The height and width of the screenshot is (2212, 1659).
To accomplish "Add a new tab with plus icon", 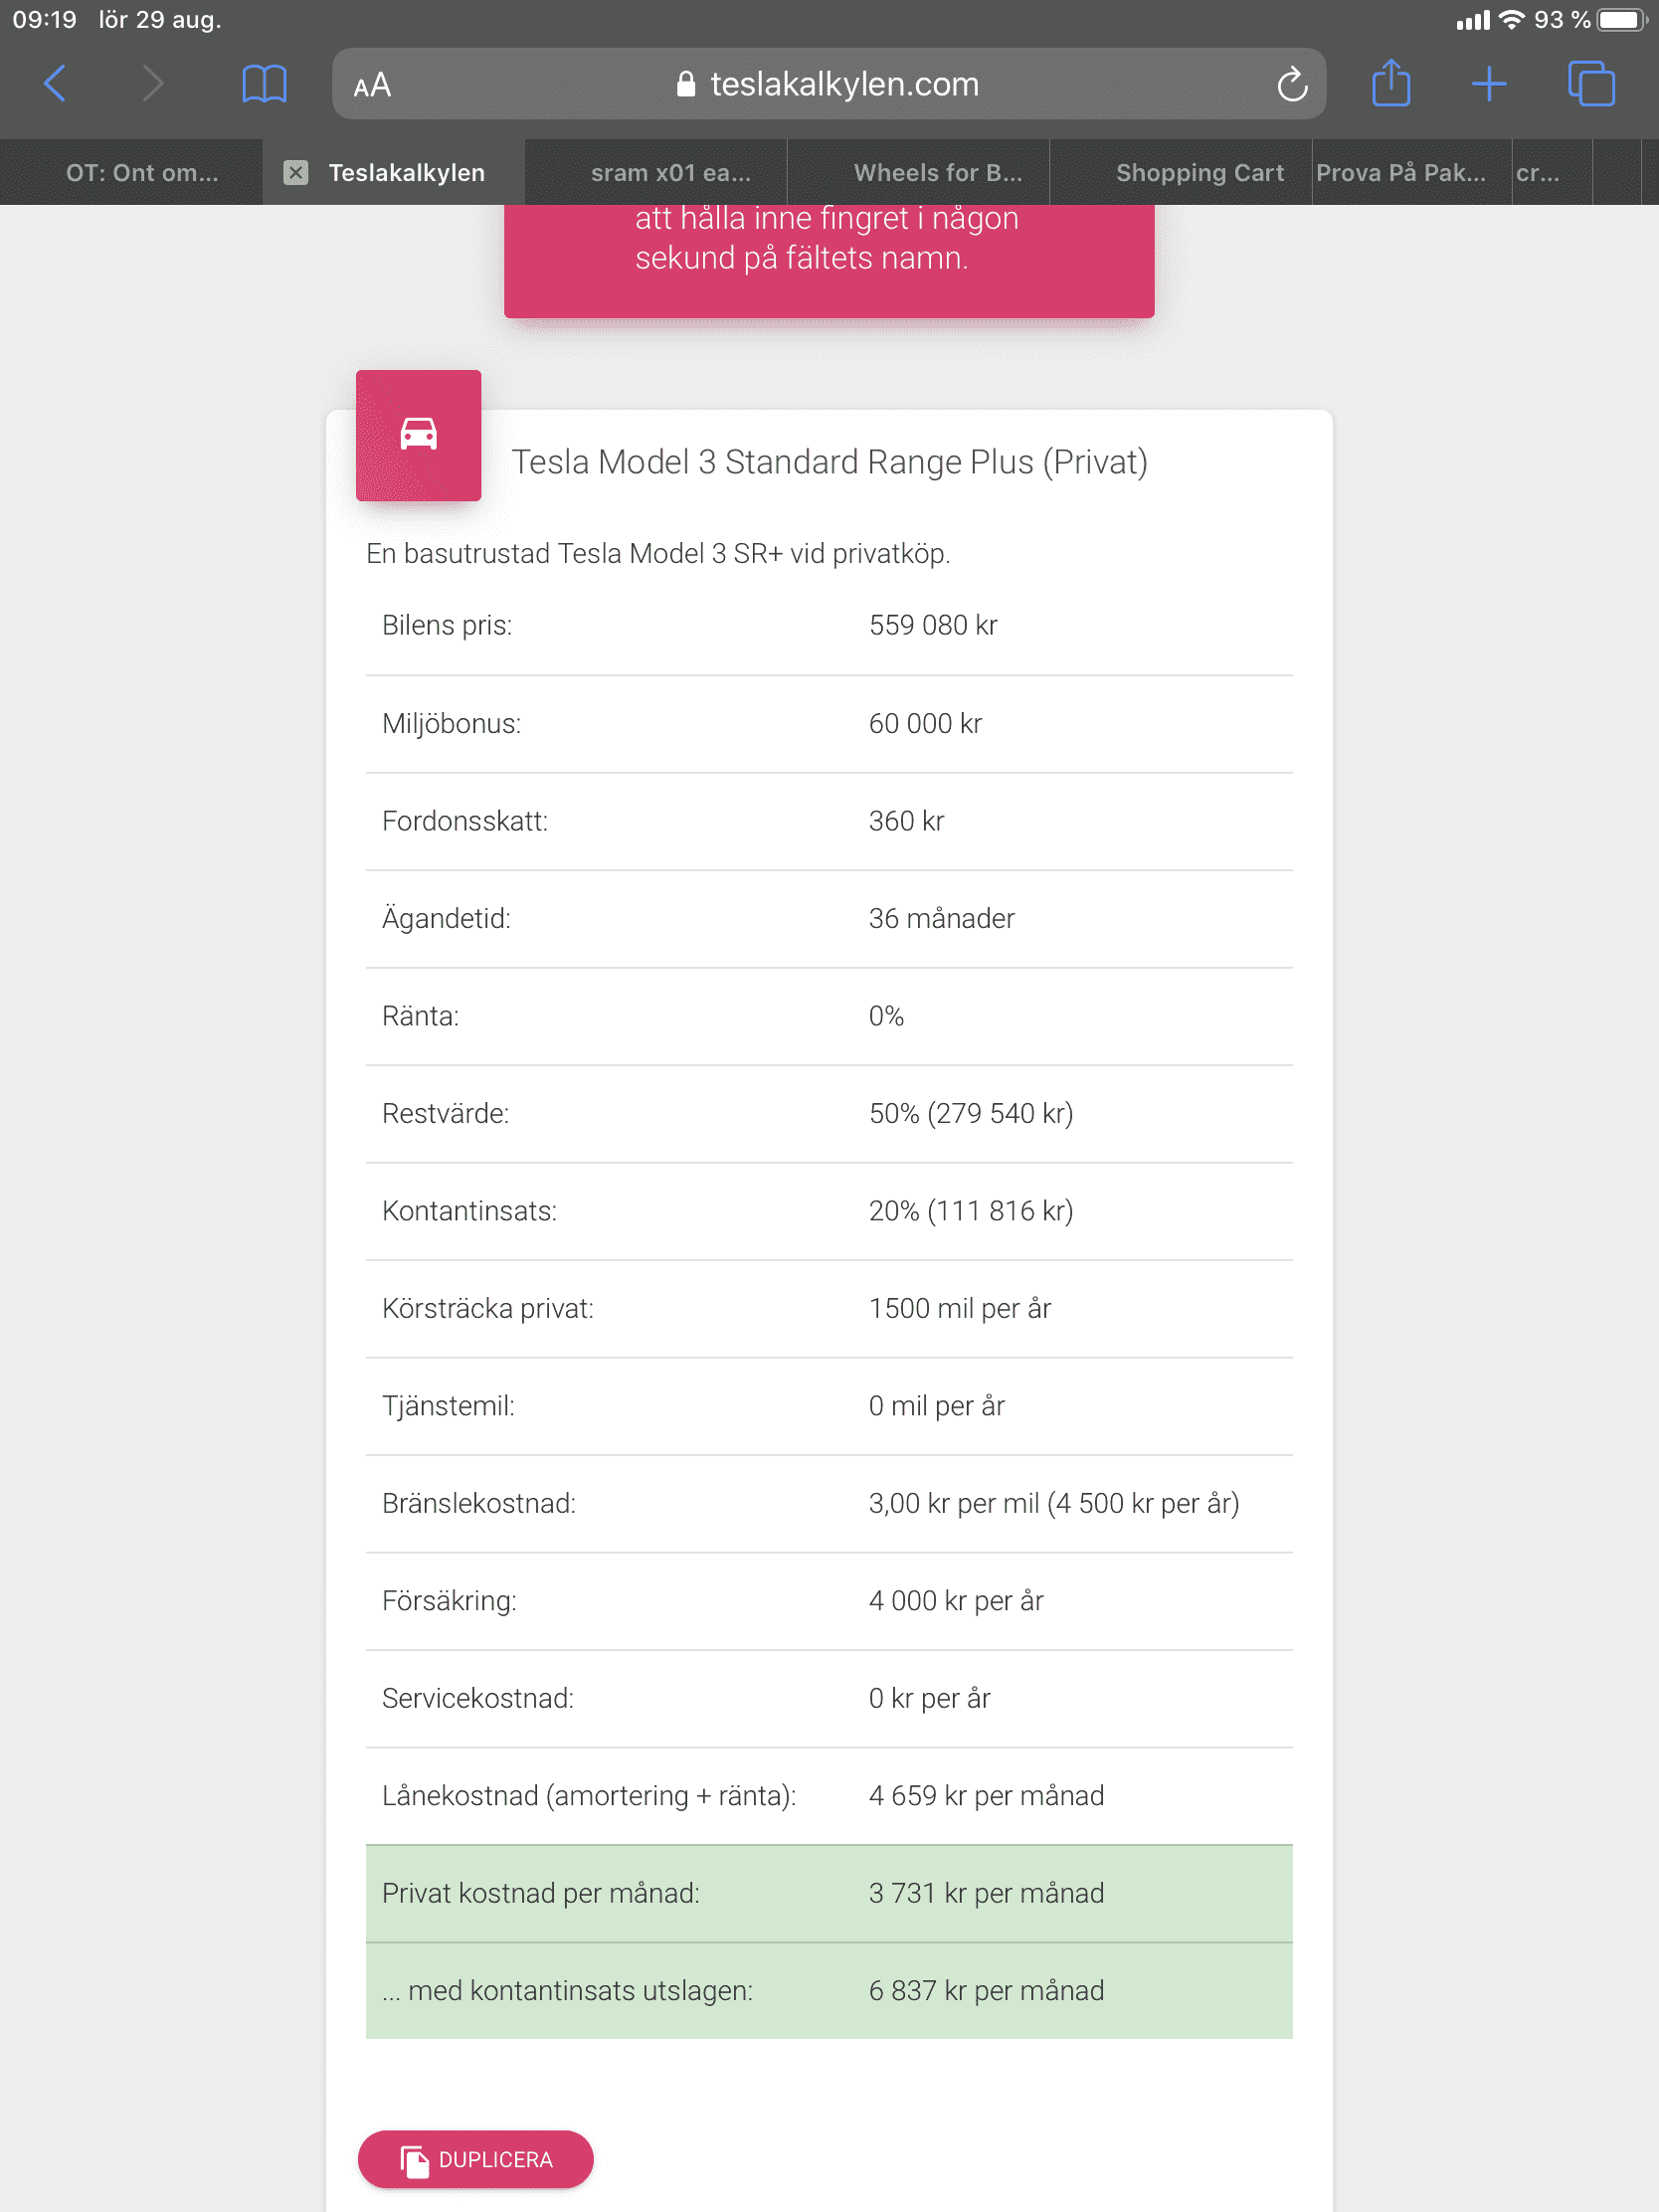I will click(x=1488, y=84).
